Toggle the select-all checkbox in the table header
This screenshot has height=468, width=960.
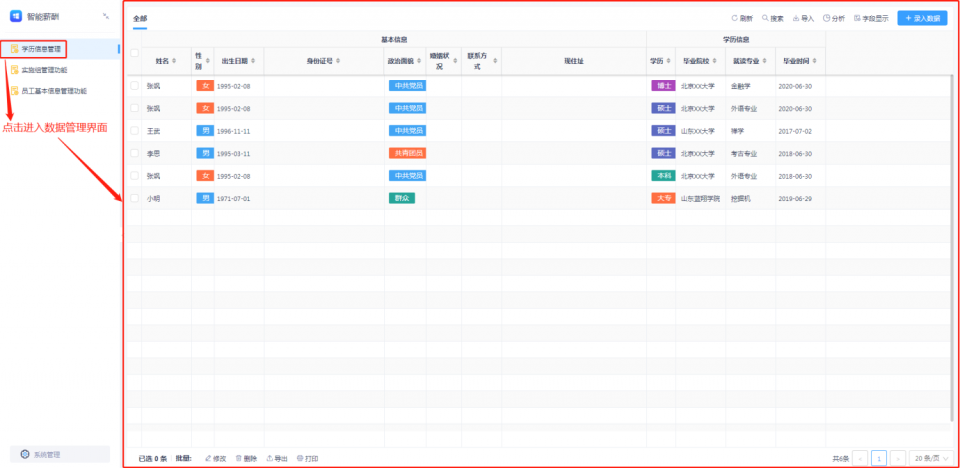coord(134,53)
